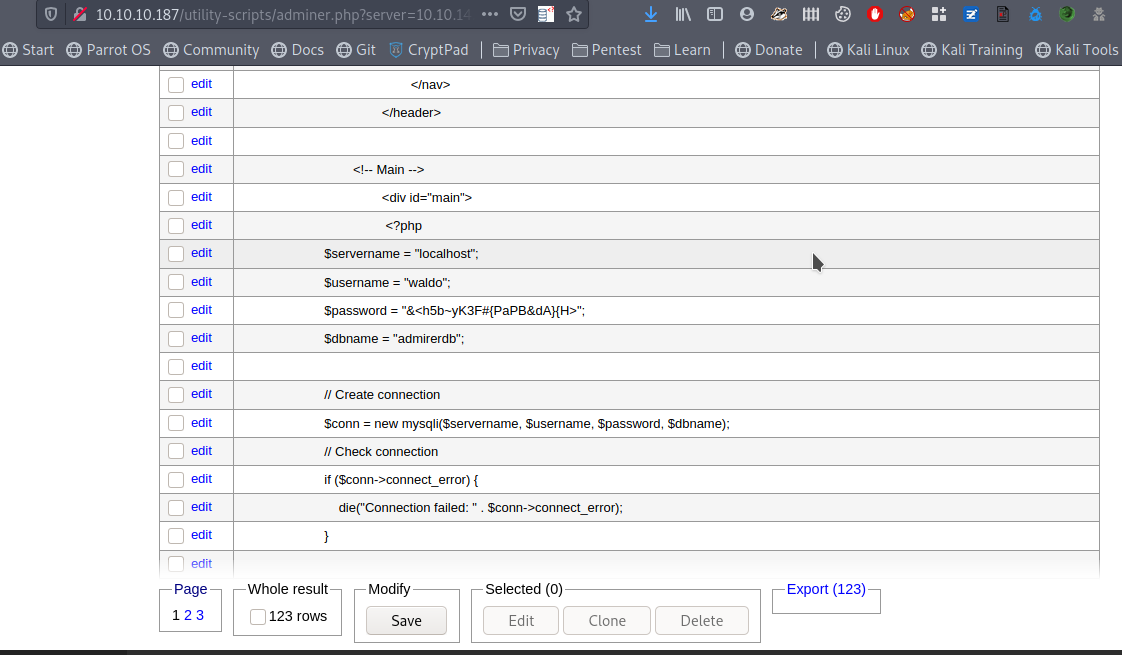Open the page actions three-dot menu

[489, 14]
